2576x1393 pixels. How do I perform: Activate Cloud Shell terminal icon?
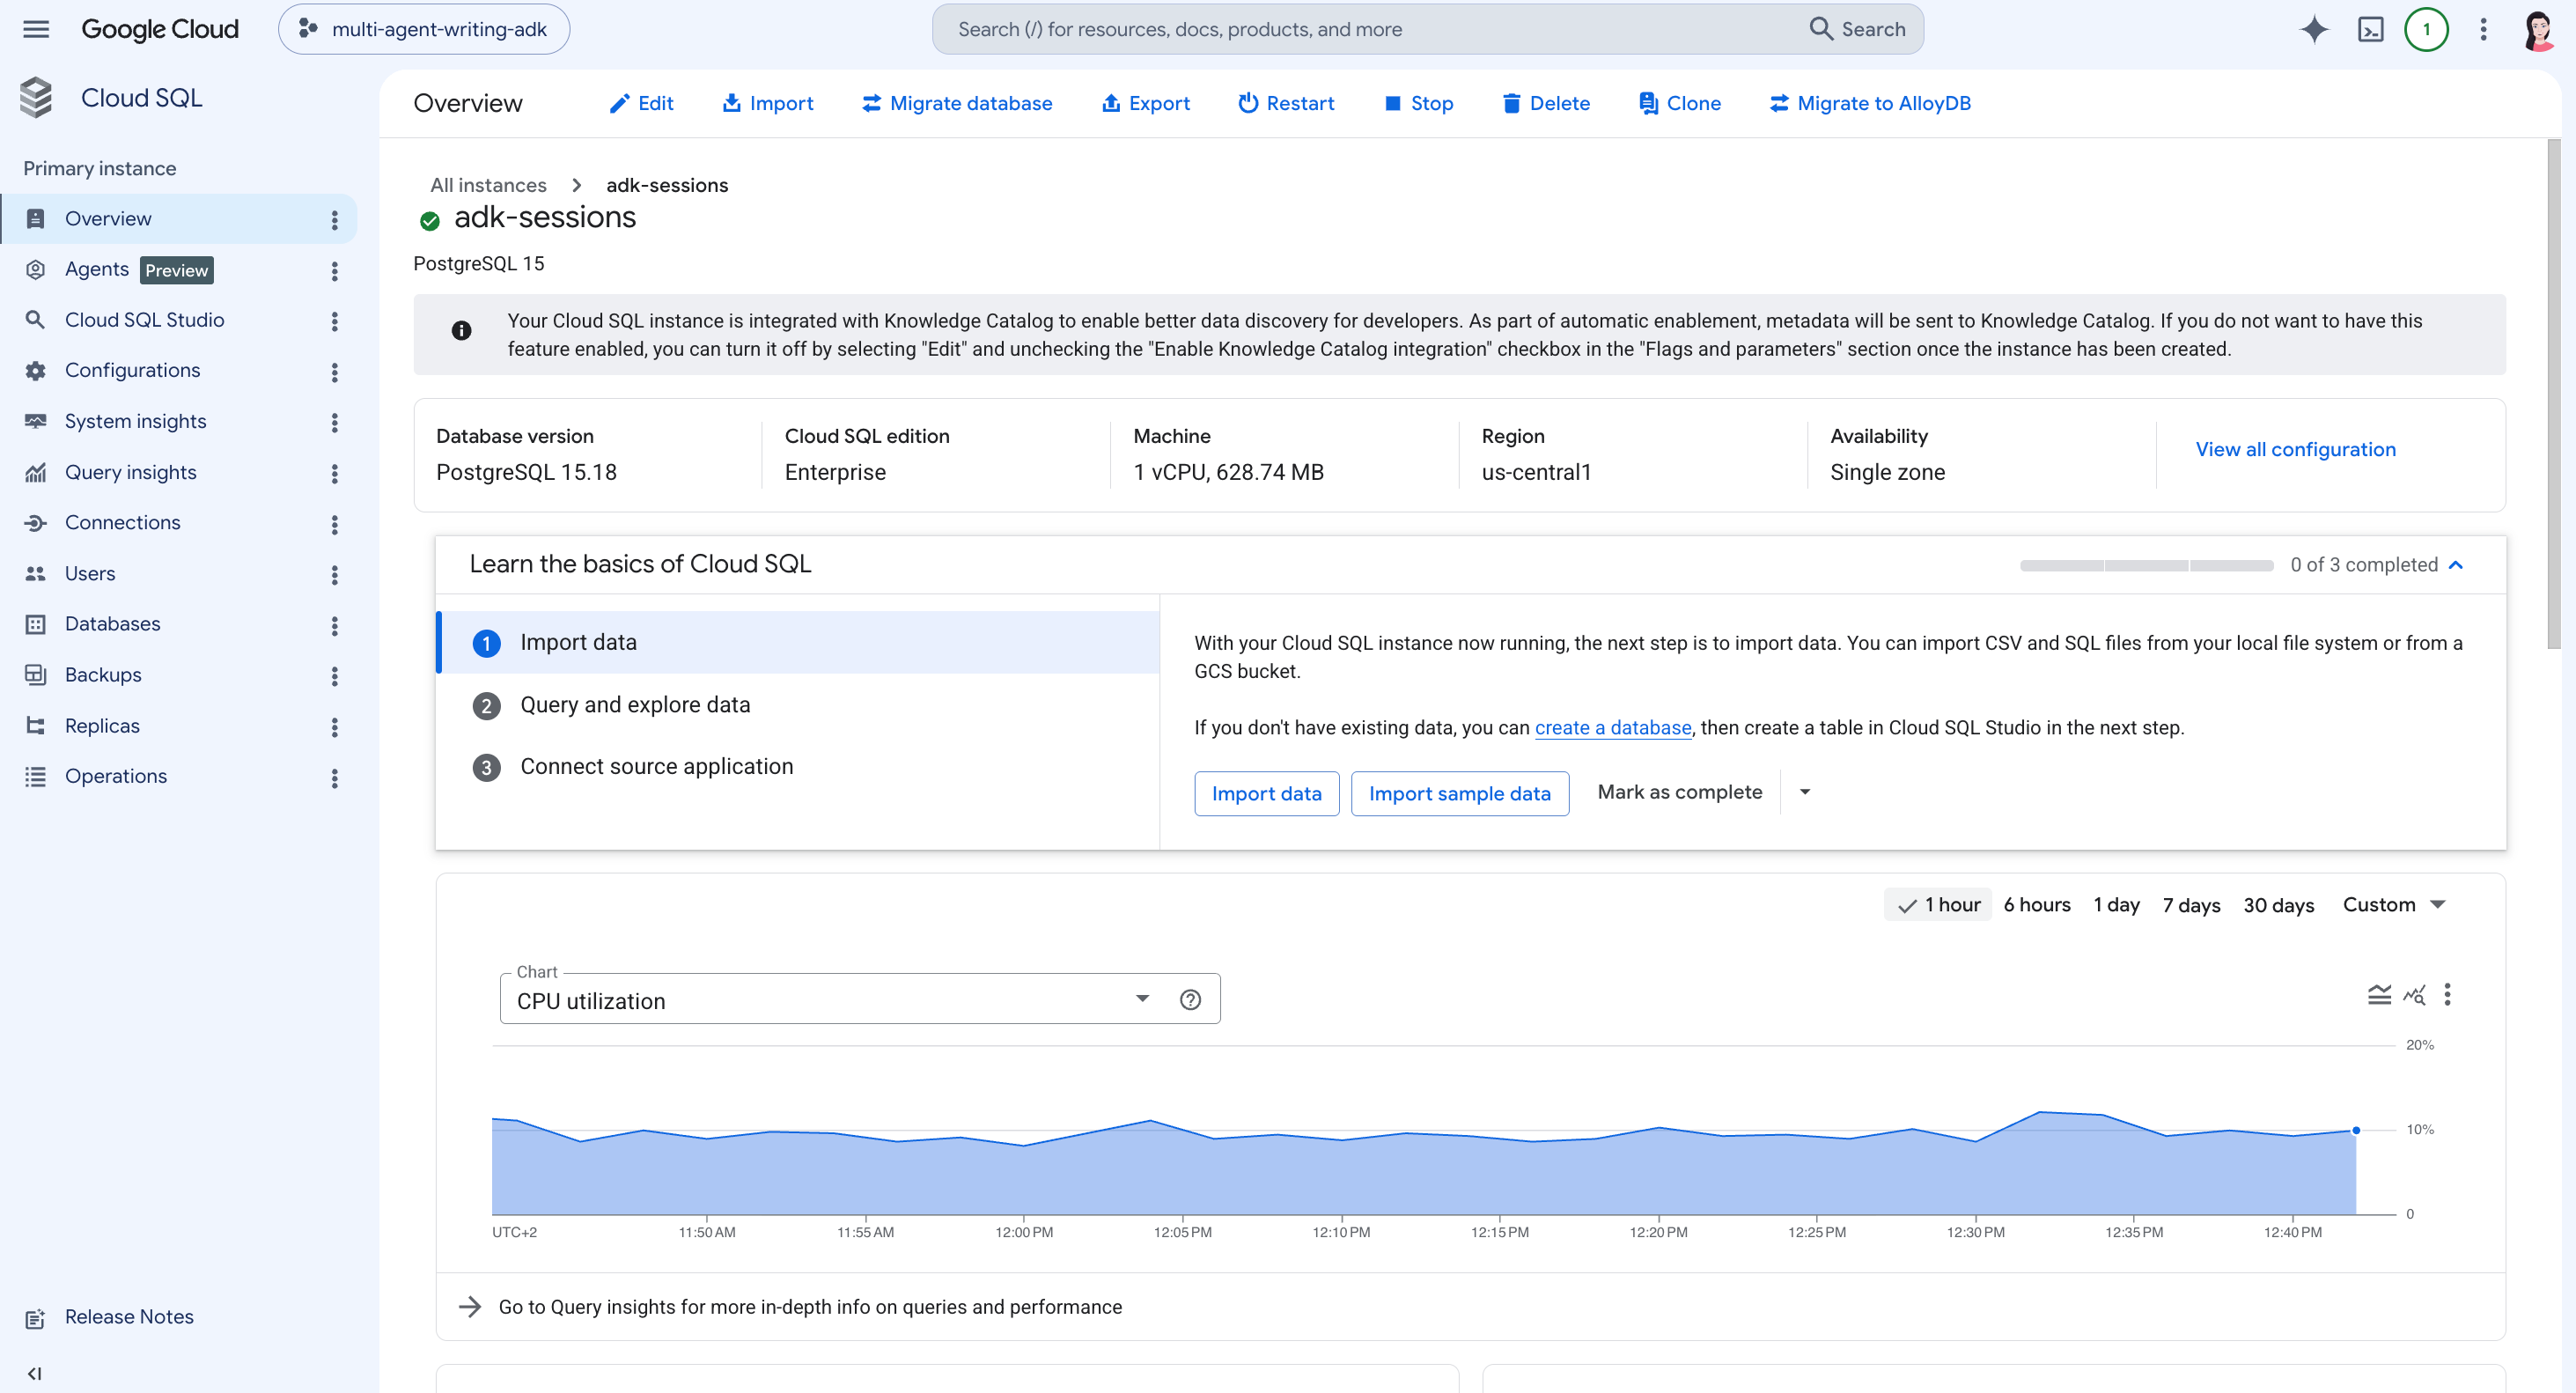2370,29
